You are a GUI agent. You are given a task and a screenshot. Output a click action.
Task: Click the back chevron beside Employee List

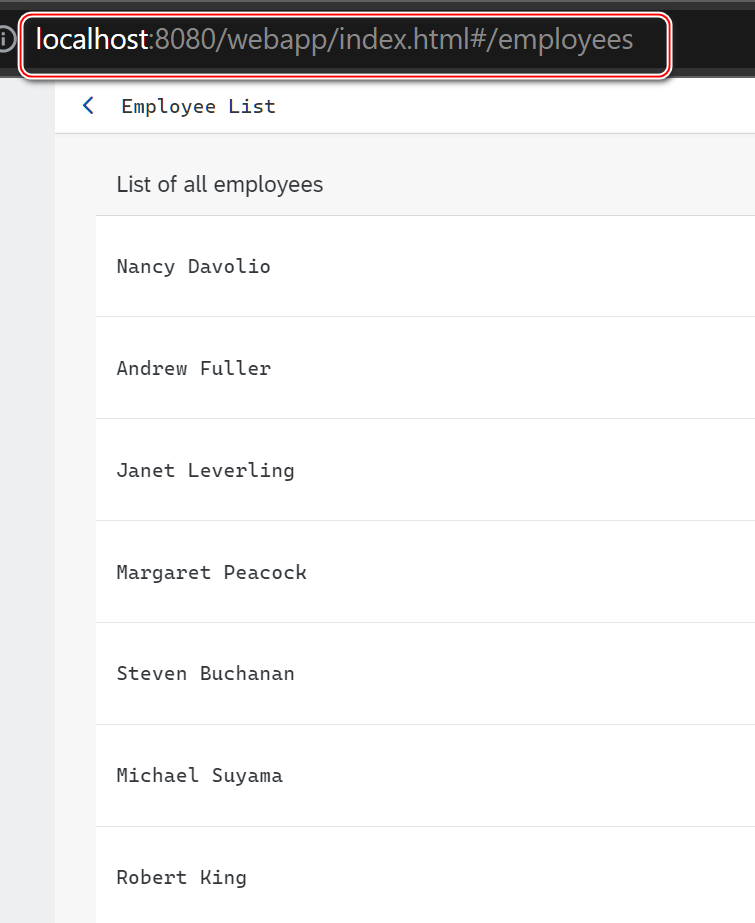click(88, 106)
